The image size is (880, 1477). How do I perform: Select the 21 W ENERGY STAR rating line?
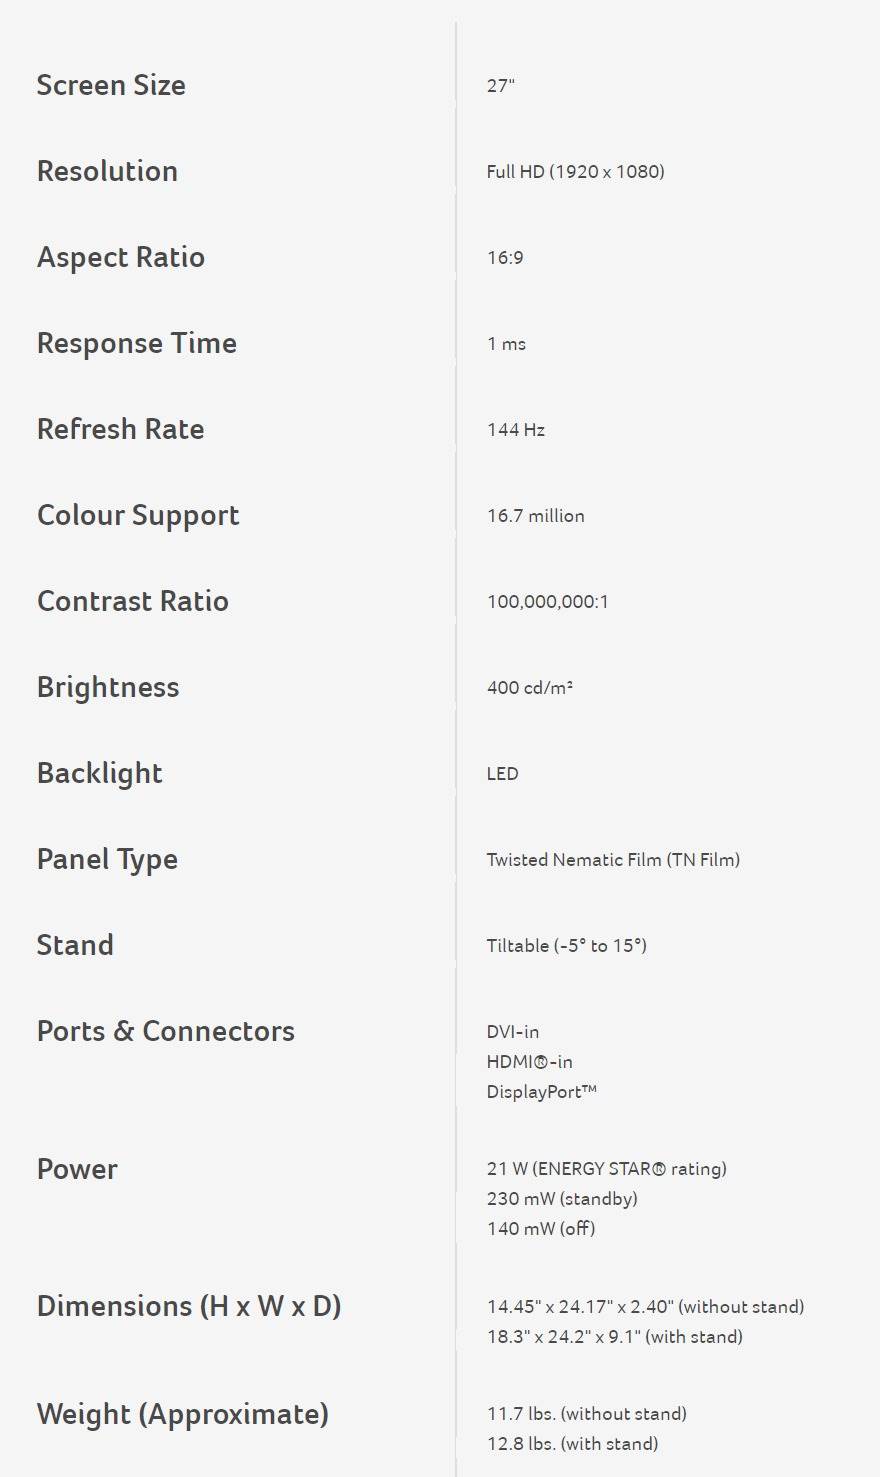(x=606, y=1169)
